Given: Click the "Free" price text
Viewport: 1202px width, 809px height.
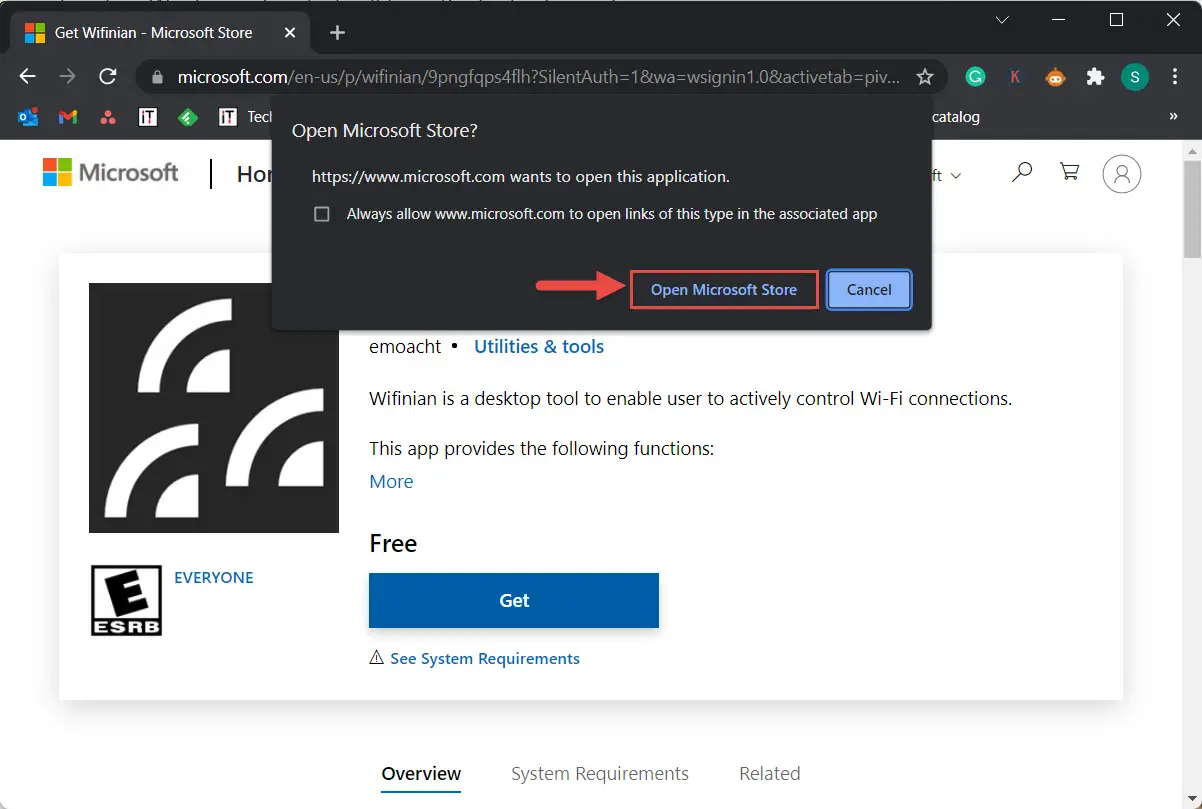Looking at the screenshot, I should click(393, 543).
